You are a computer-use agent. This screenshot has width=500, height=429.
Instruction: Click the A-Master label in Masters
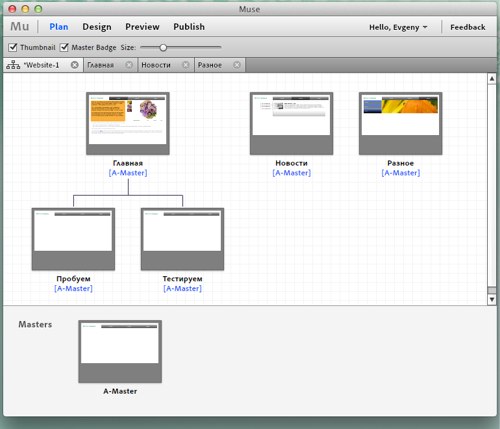[120, 391]
